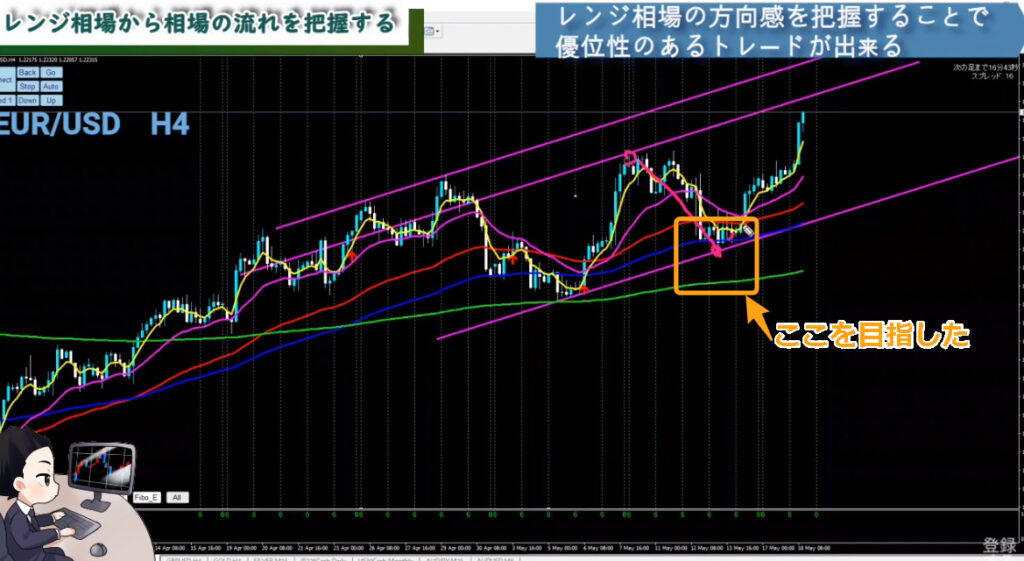Open the dropdown arrow beside toolbar icon
The height and width of the screenshot is (561, 1024).
437,31
